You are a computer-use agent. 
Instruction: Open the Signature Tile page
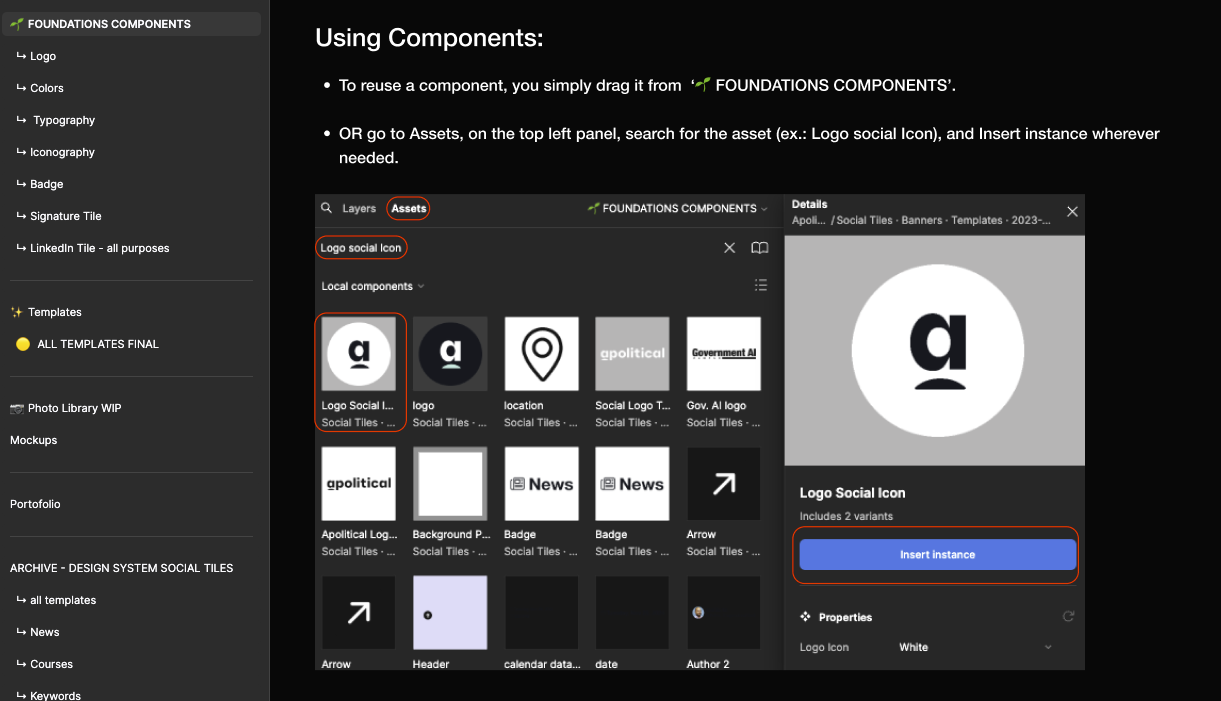pos(66,216)
